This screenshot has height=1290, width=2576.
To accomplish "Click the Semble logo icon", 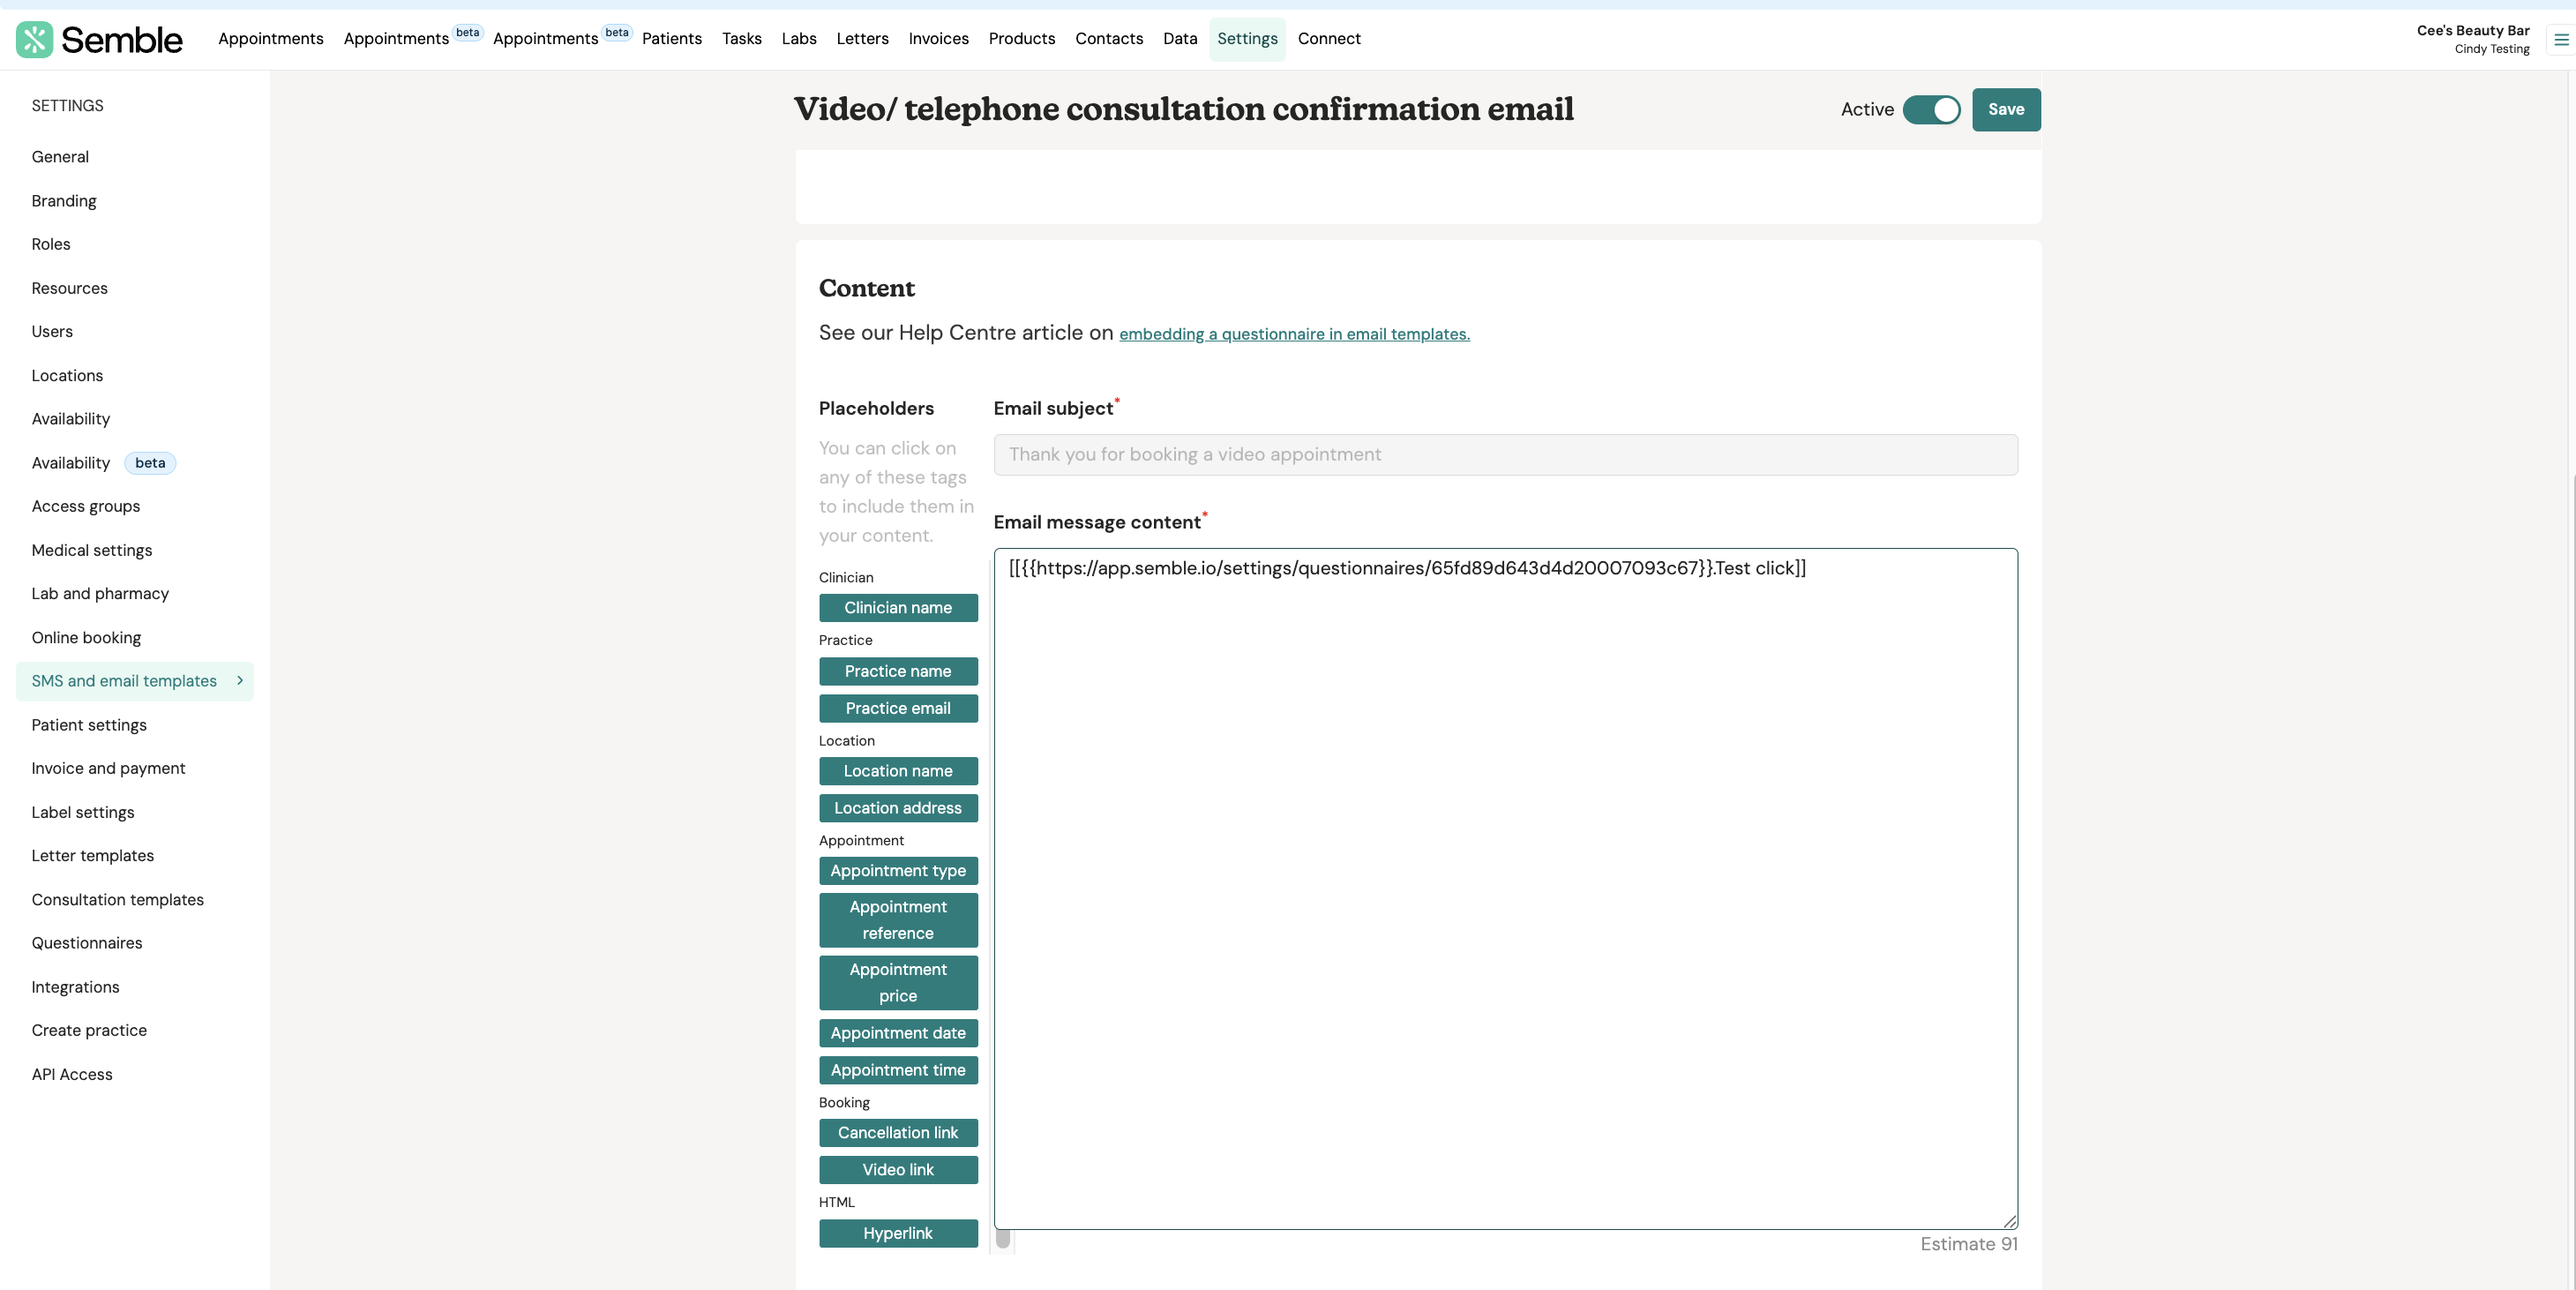I will [x=34, y=39].
